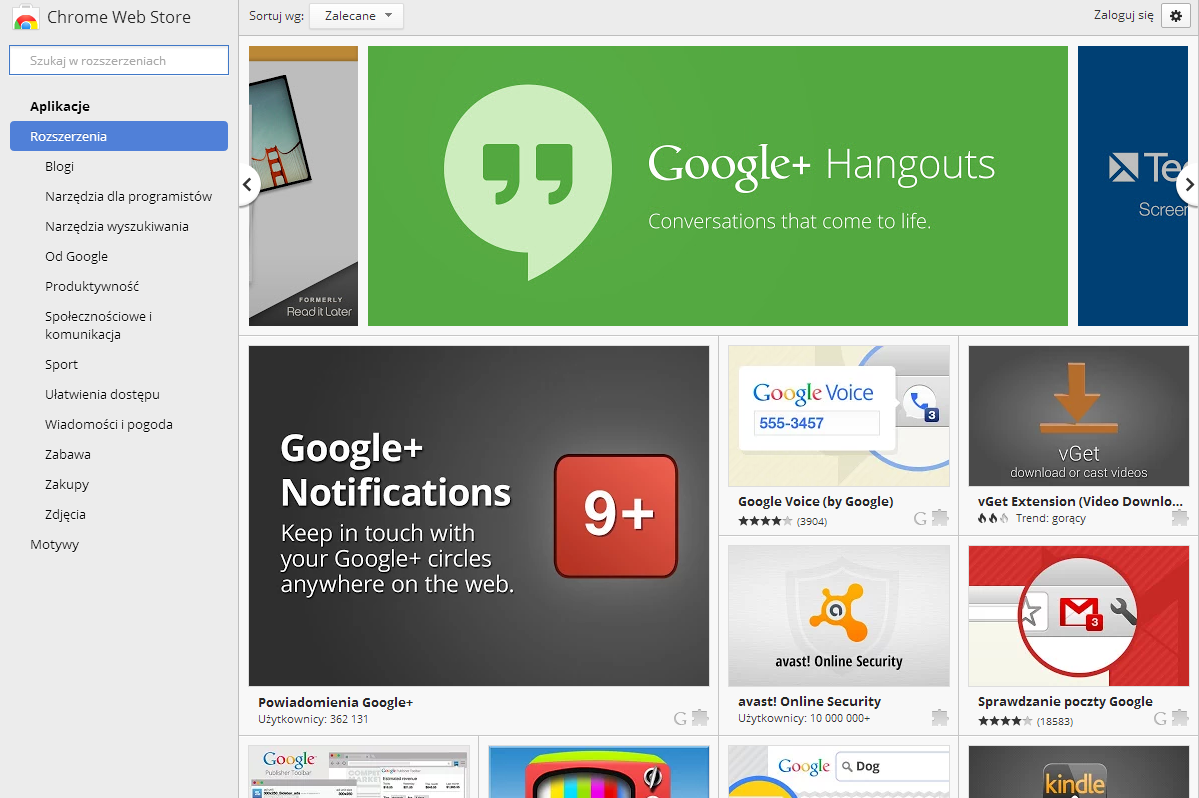Click the star rating of Google Voice
1199x798 pixels.
tap(765, 521)
